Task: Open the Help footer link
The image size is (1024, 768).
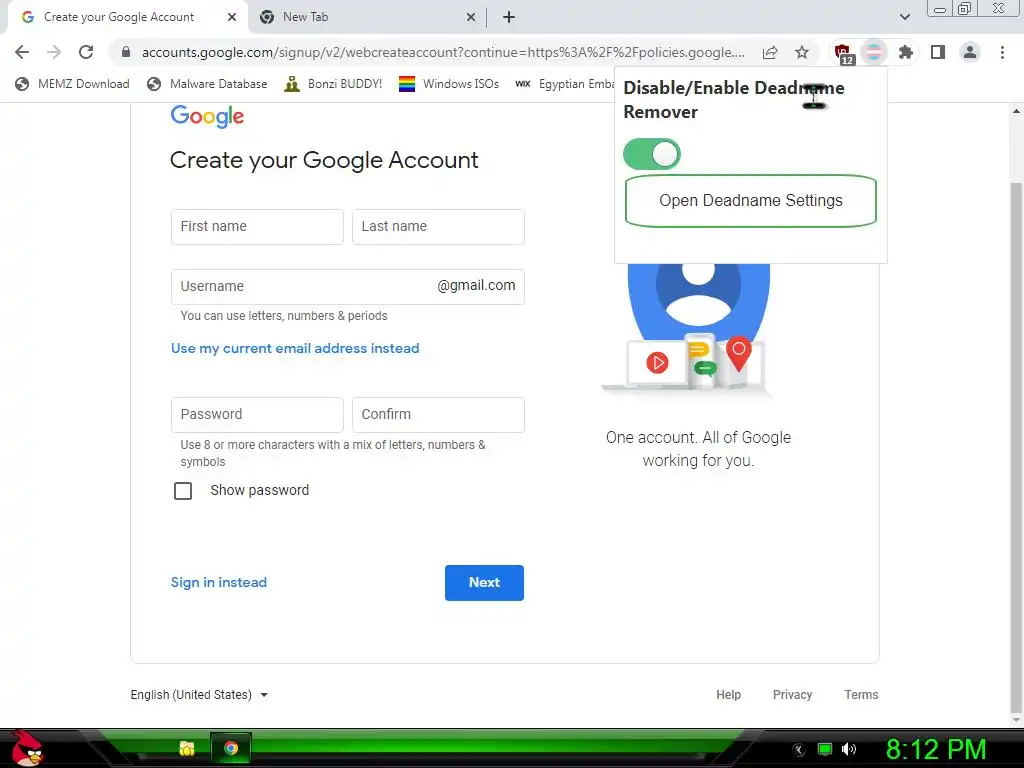Action: [x=728, y=694]
